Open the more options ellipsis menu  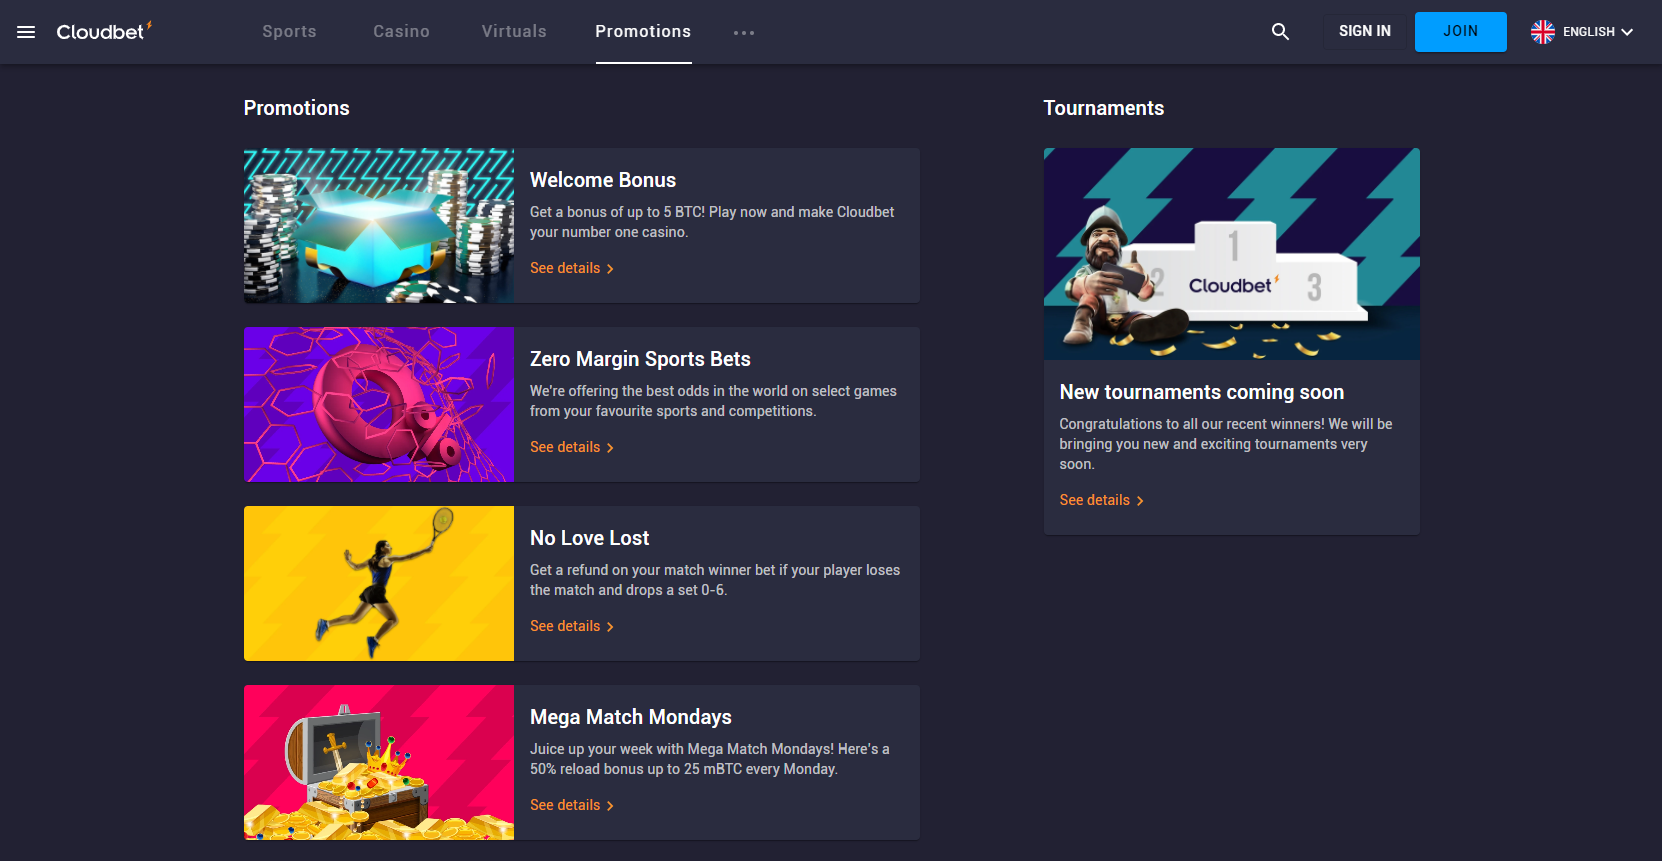pos(744,32)
